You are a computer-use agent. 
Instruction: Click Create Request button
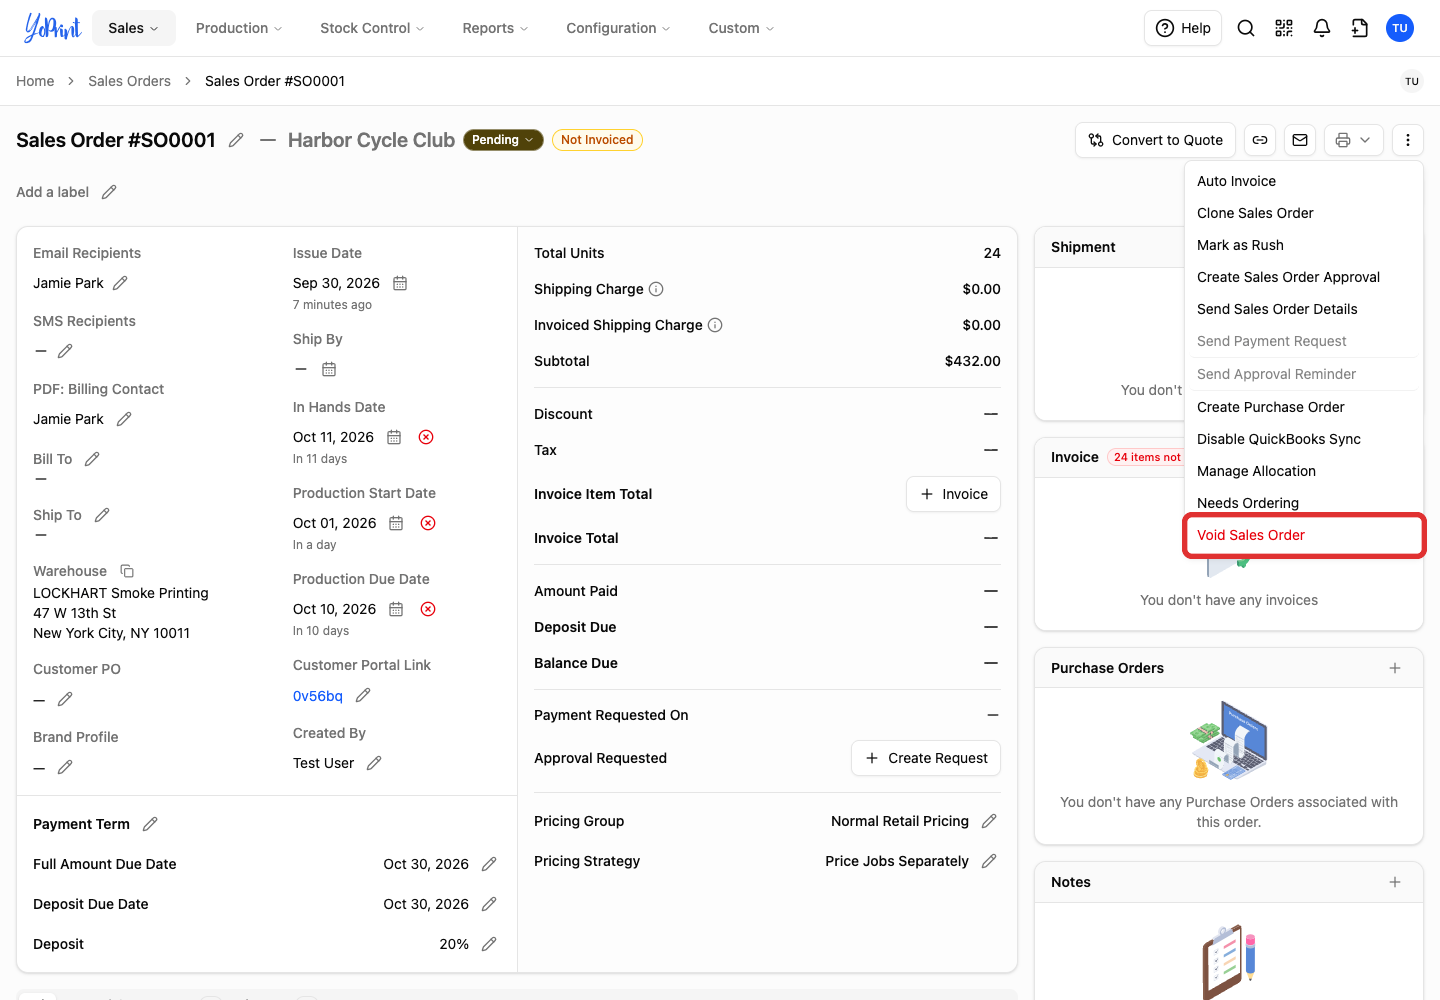[926, 758]
